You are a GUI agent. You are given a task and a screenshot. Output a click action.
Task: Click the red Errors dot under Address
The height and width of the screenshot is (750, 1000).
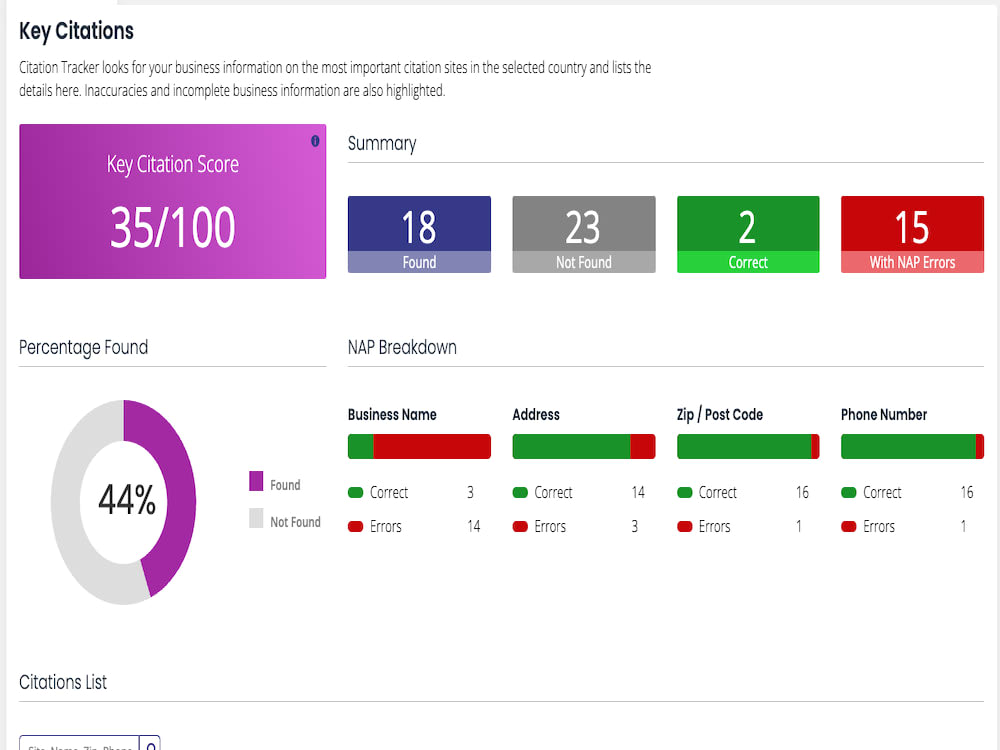pos(520,526)
